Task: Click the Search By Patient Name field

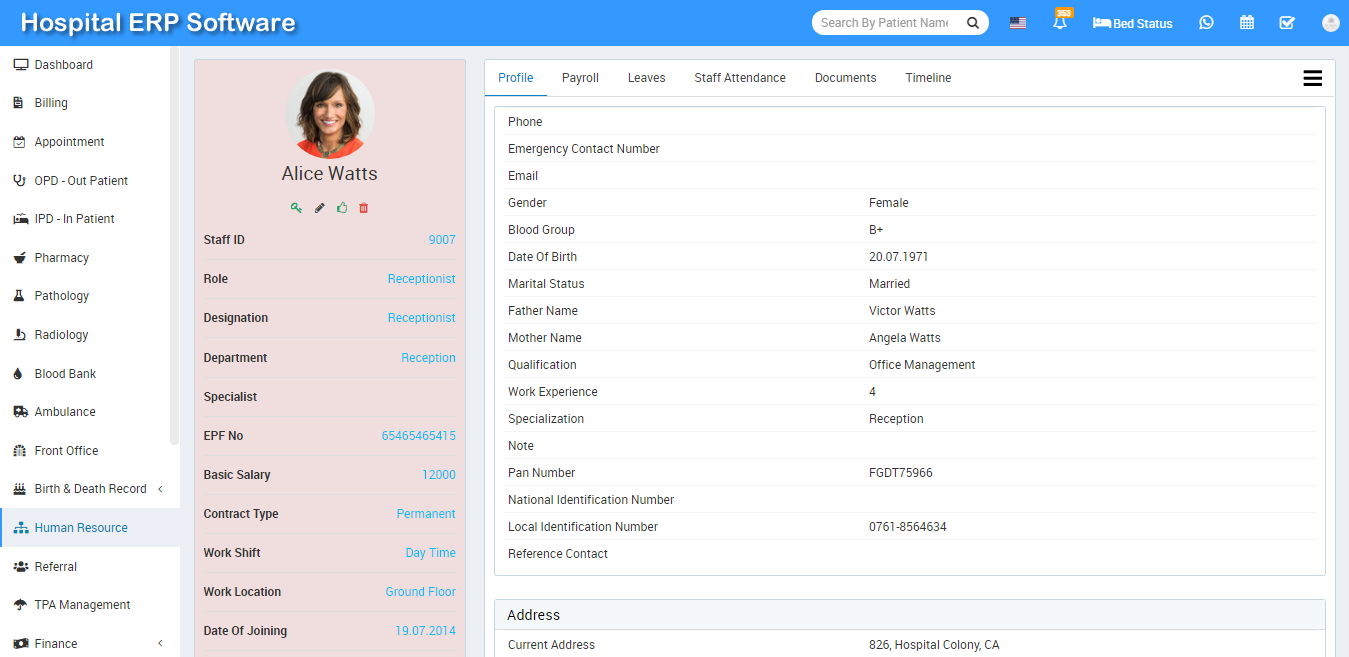Action: [885, 23]
